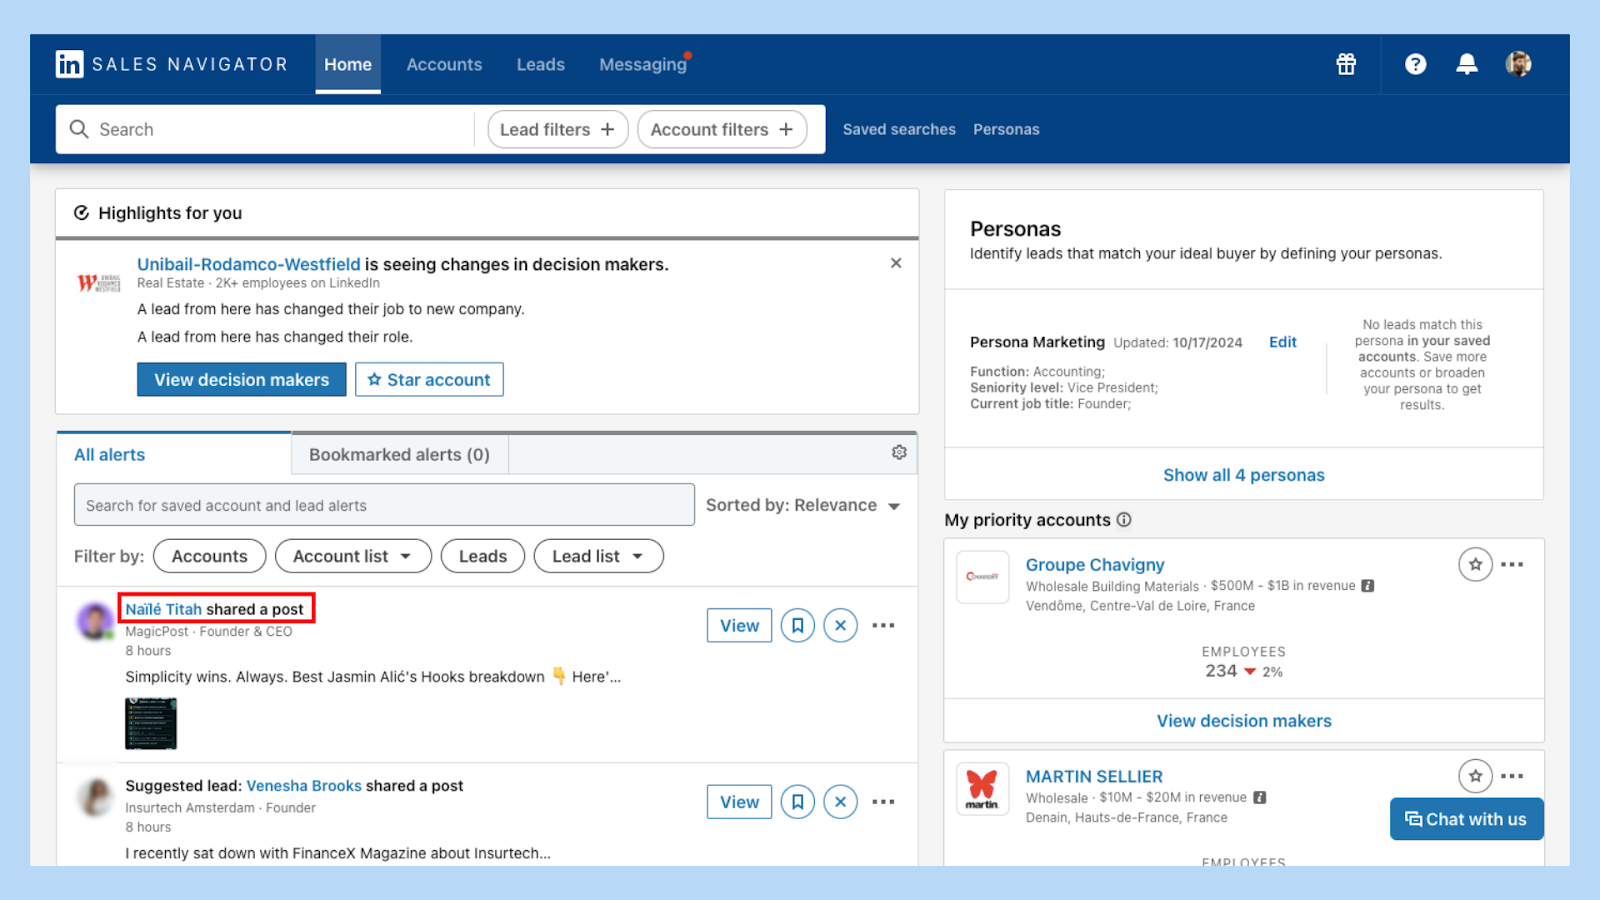Click the LinkedIn Sales Navigator logo

click(x=171, y=64)
